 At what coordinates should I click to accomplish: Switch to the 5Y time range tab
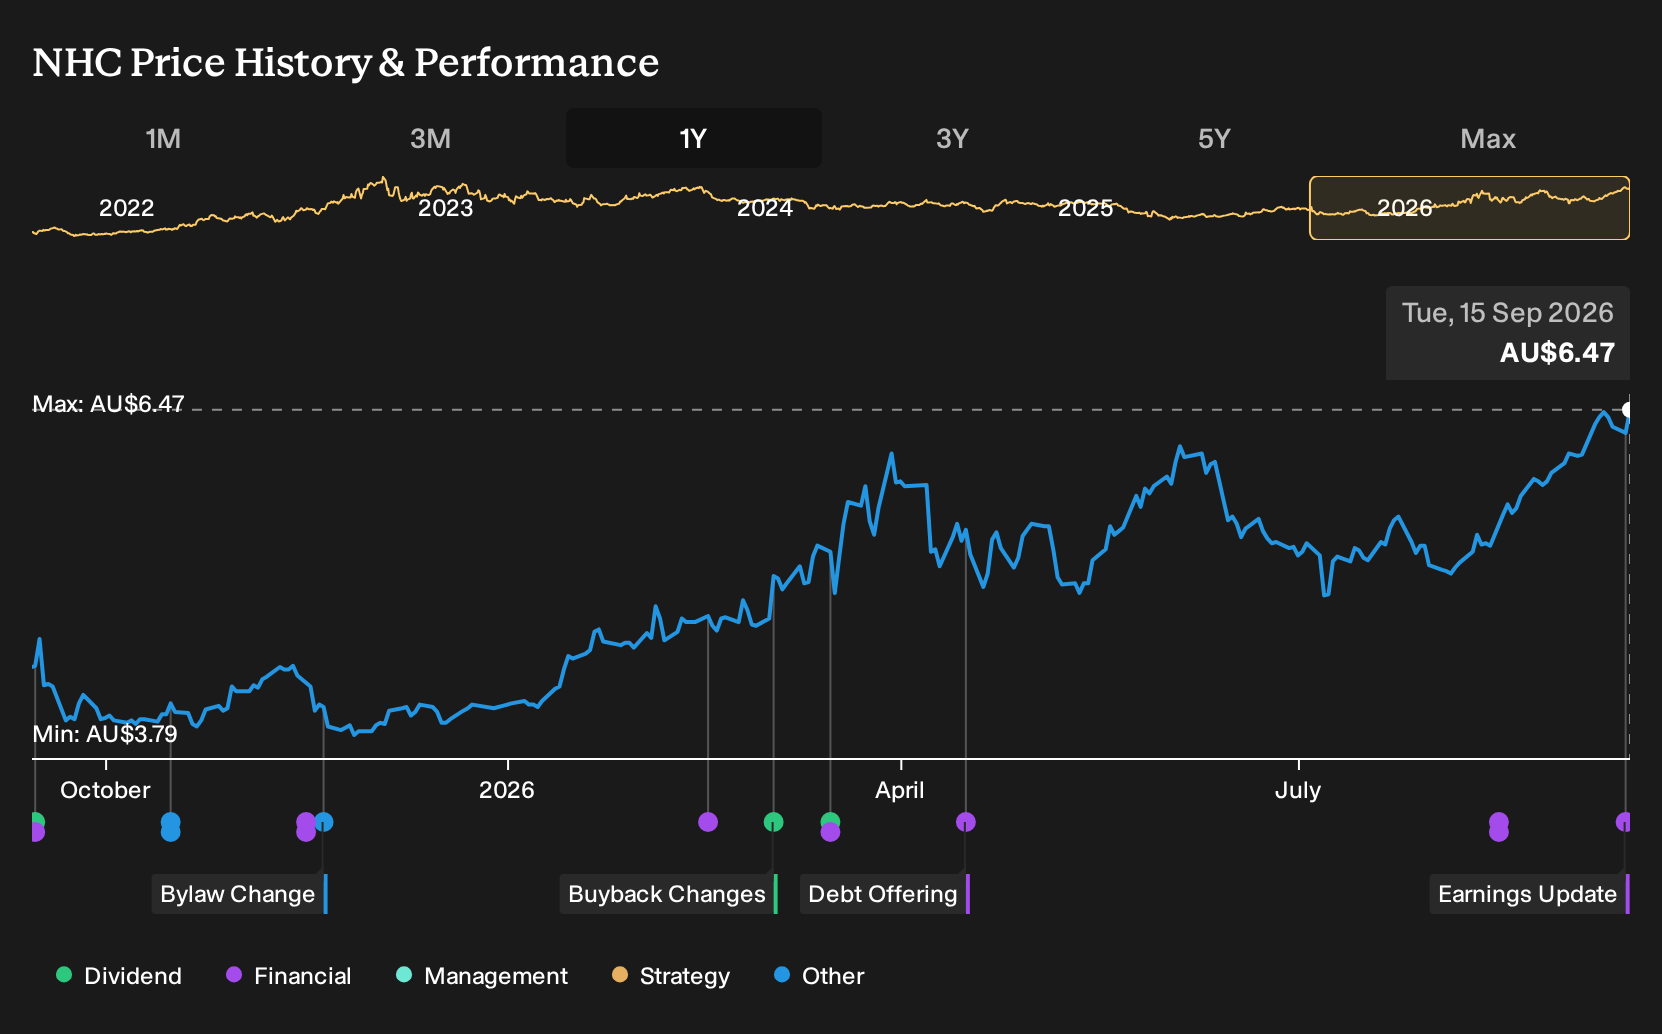coord(1214,138)
